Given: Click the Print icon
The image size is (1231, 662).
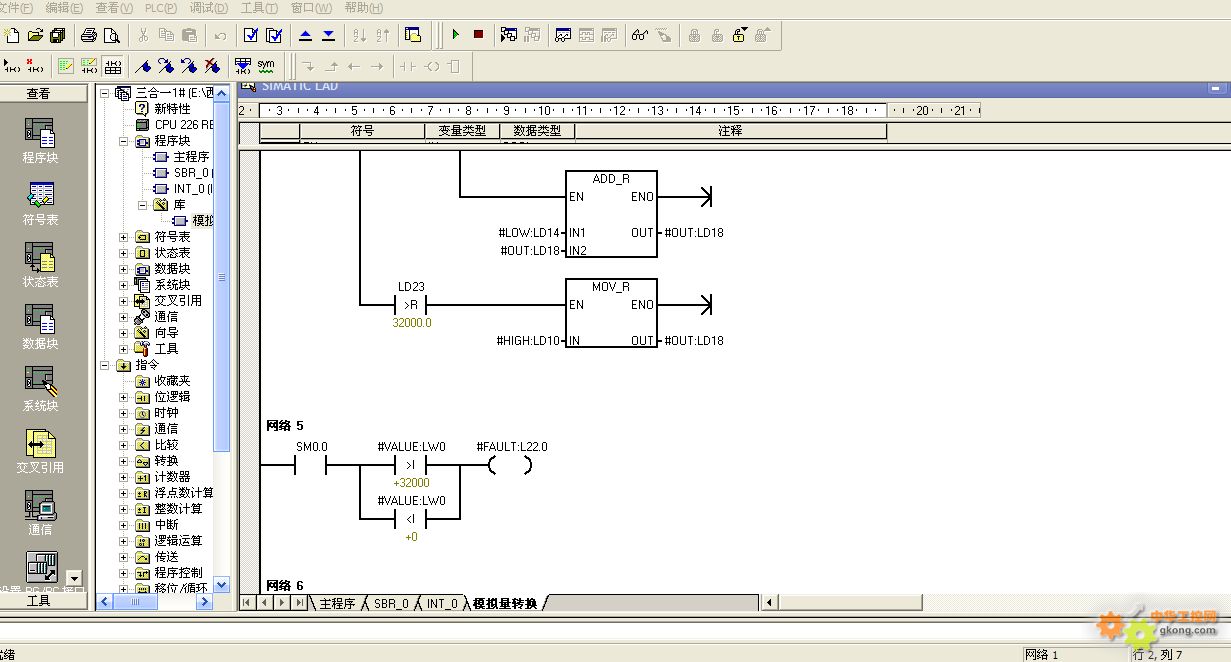Looking at the screenshot, I should 89,35.
